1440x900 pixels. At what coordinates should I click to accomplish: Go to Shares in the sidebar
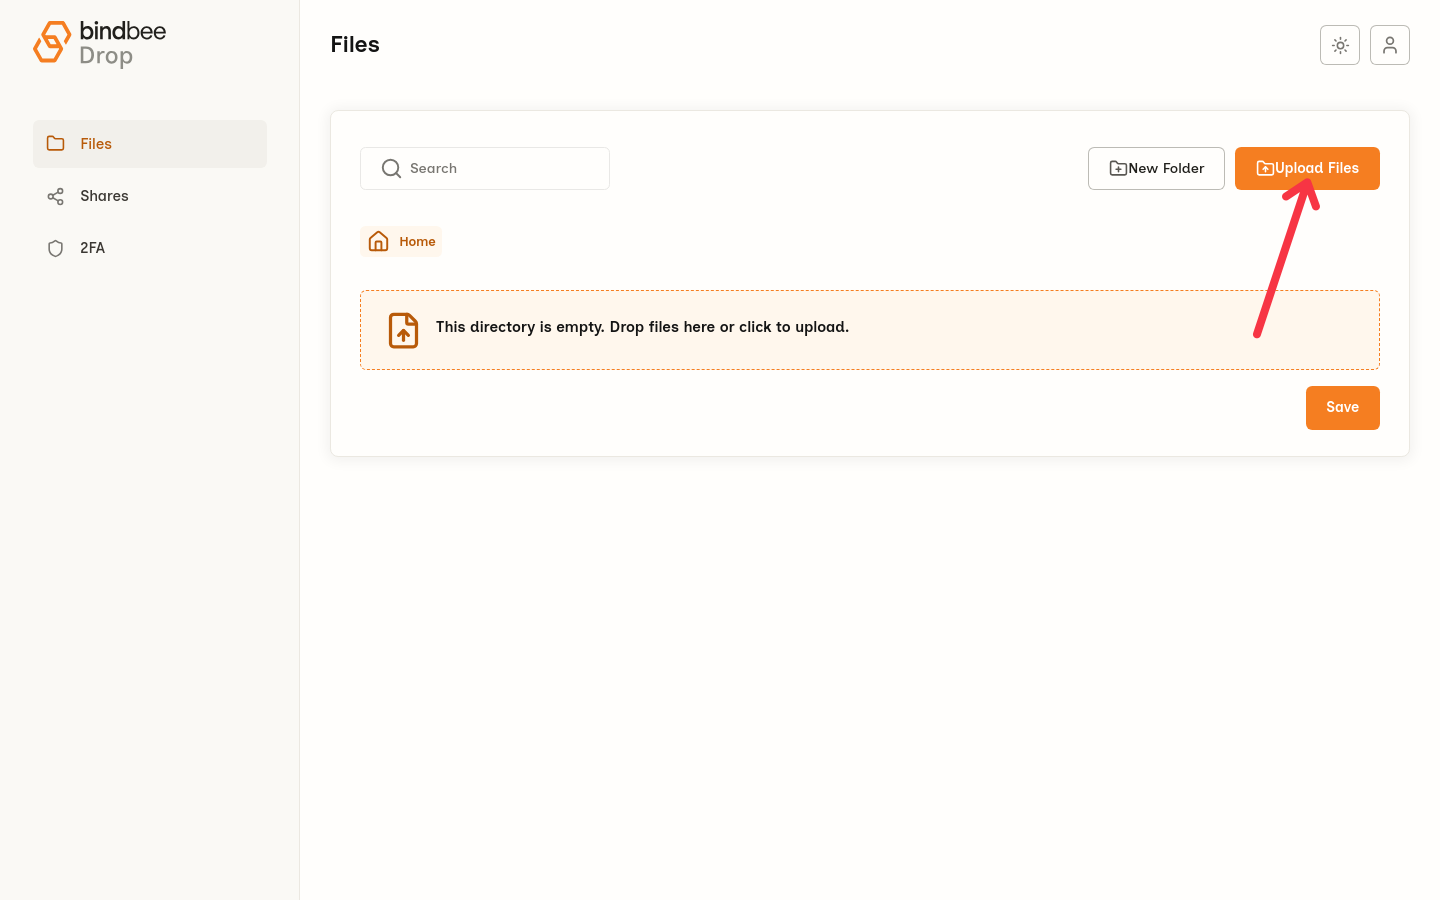[150, 196]
